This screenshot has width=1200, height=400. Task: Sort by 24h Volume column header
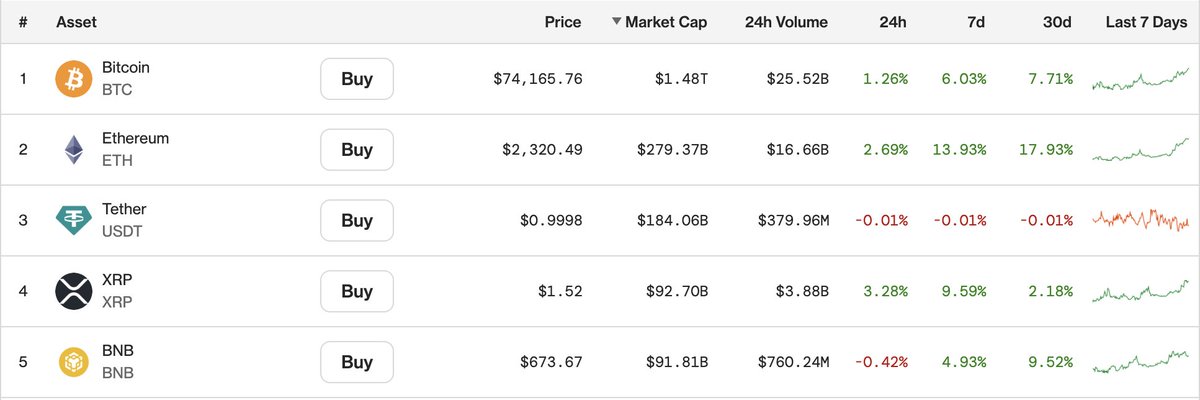(x=786, y=22)
